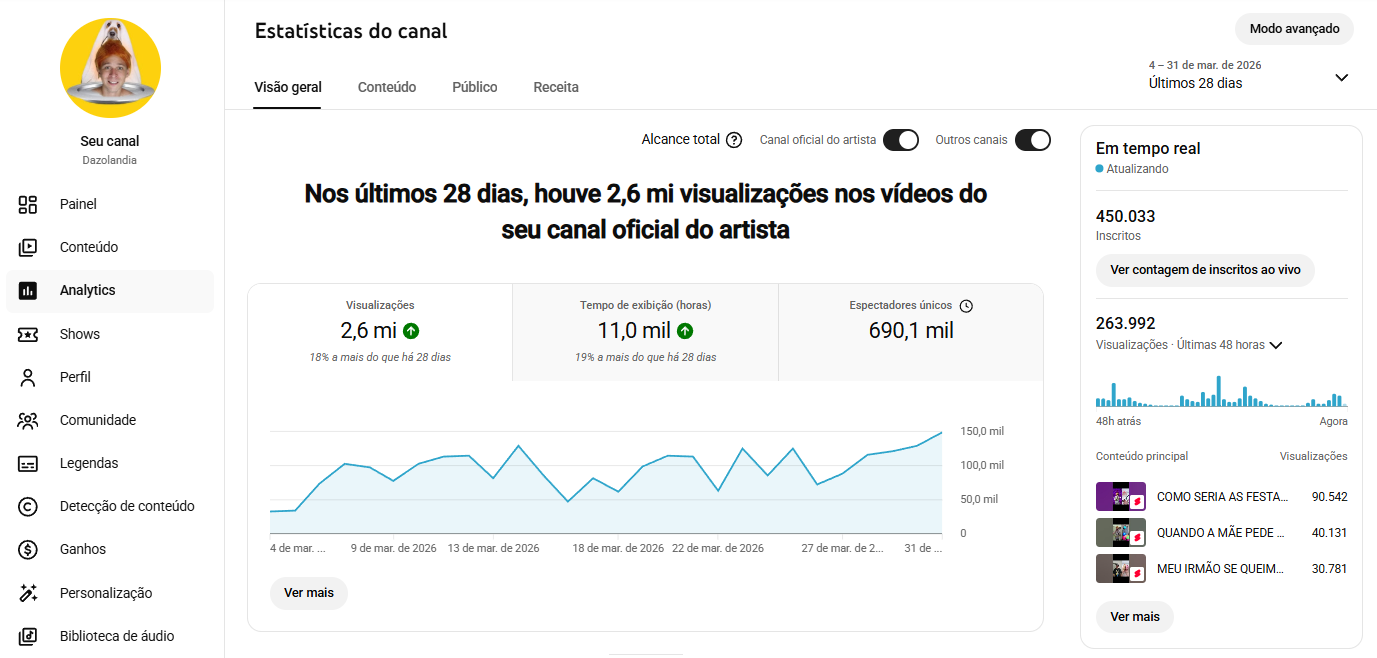Click the clock icon beside Espectadores únicos
This screenshot has height=658, width=1377.
[x=966, y=306]
